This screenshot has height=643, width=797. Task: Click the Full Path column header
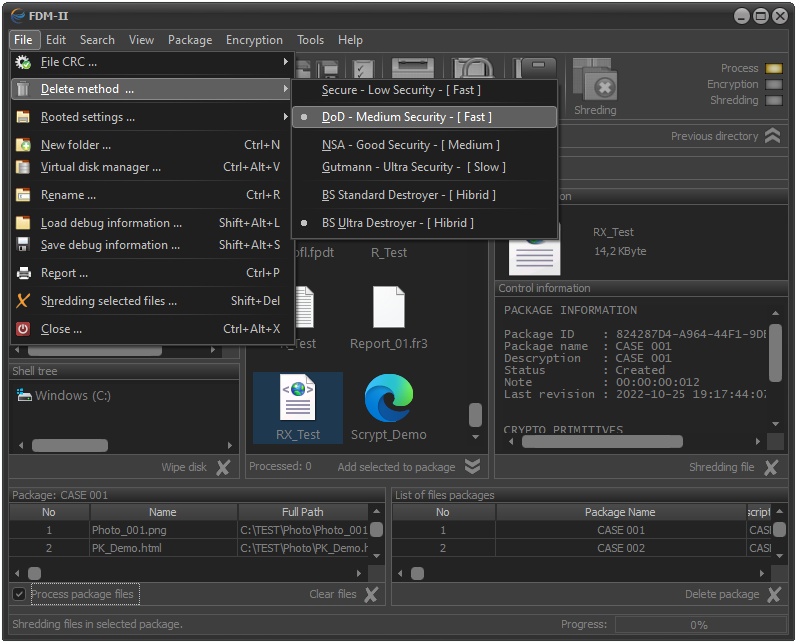tap(303, 512)
